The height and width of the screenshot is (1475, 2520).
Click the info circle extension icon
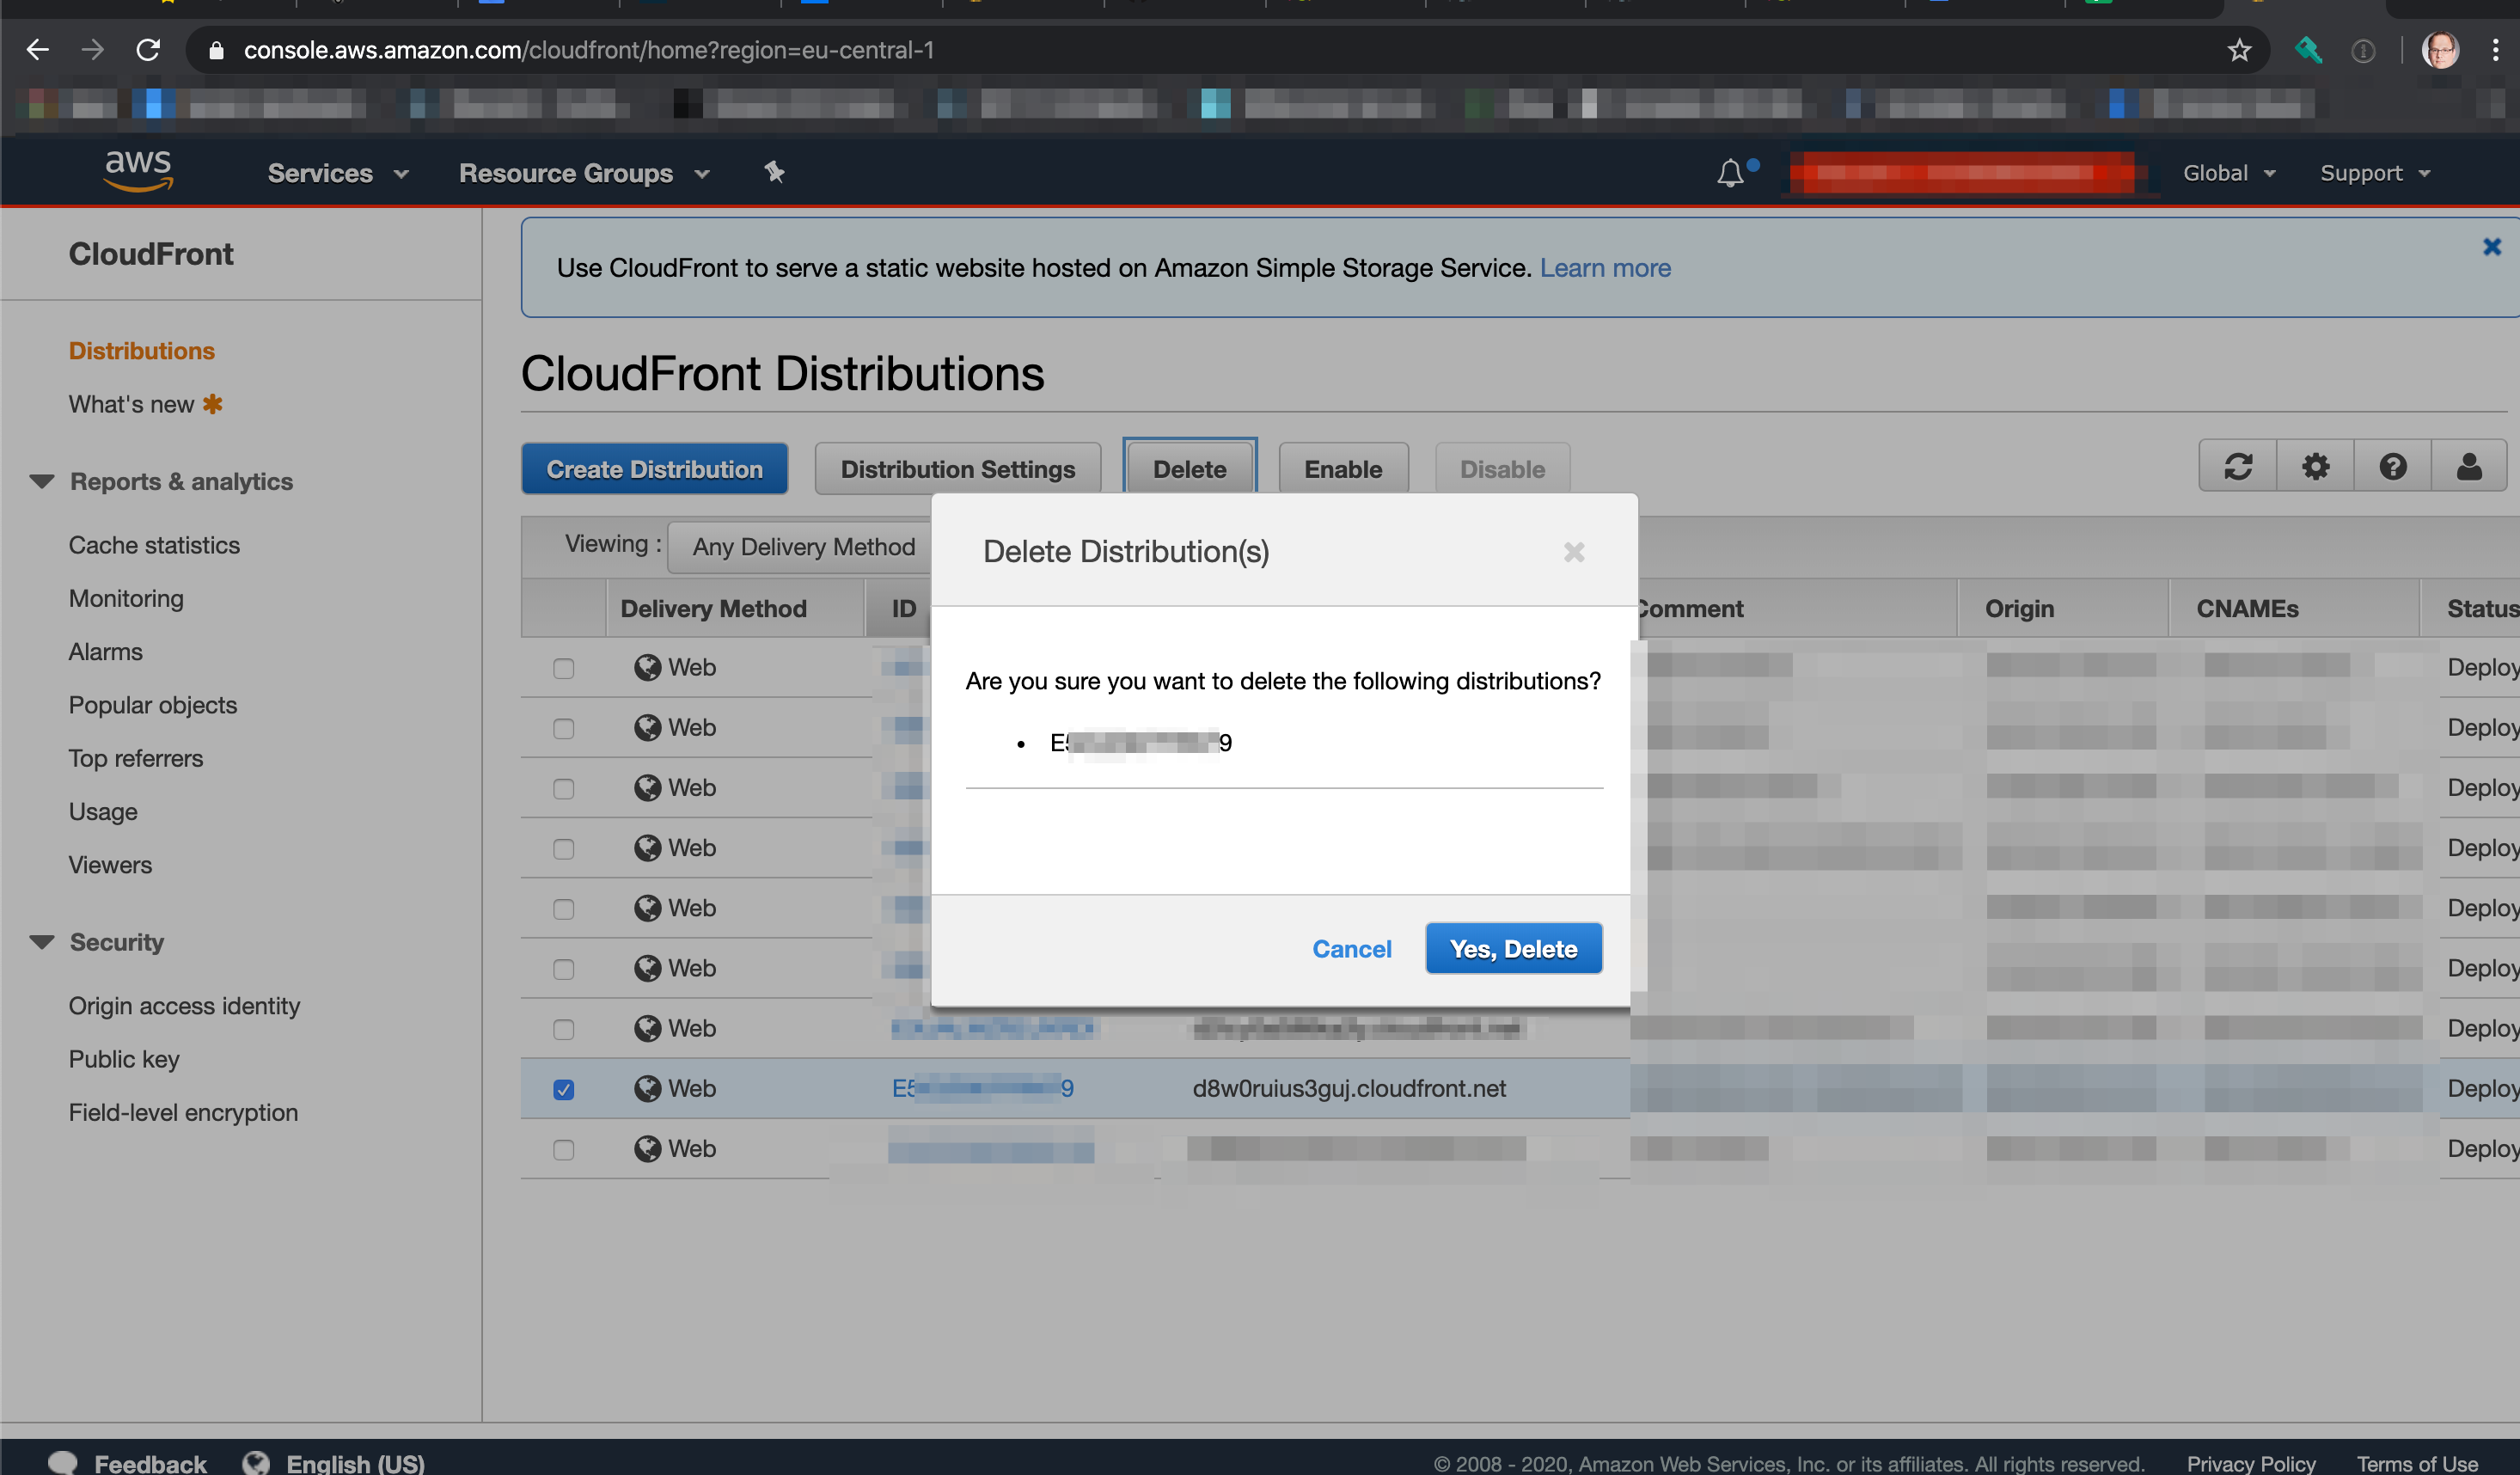pyautogui.click(x=2363, y=50)
